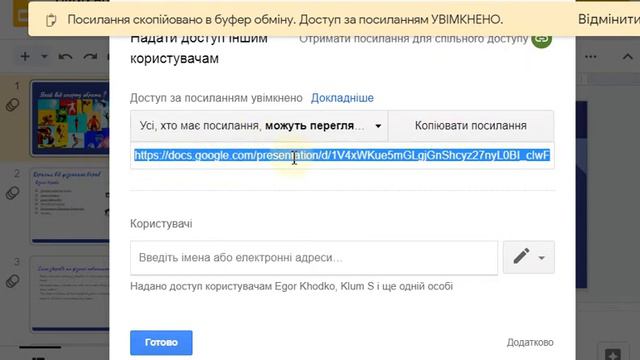The image size is (640, 360).
Task: Click the green get shareable link icon
Action: pos(542,40)
